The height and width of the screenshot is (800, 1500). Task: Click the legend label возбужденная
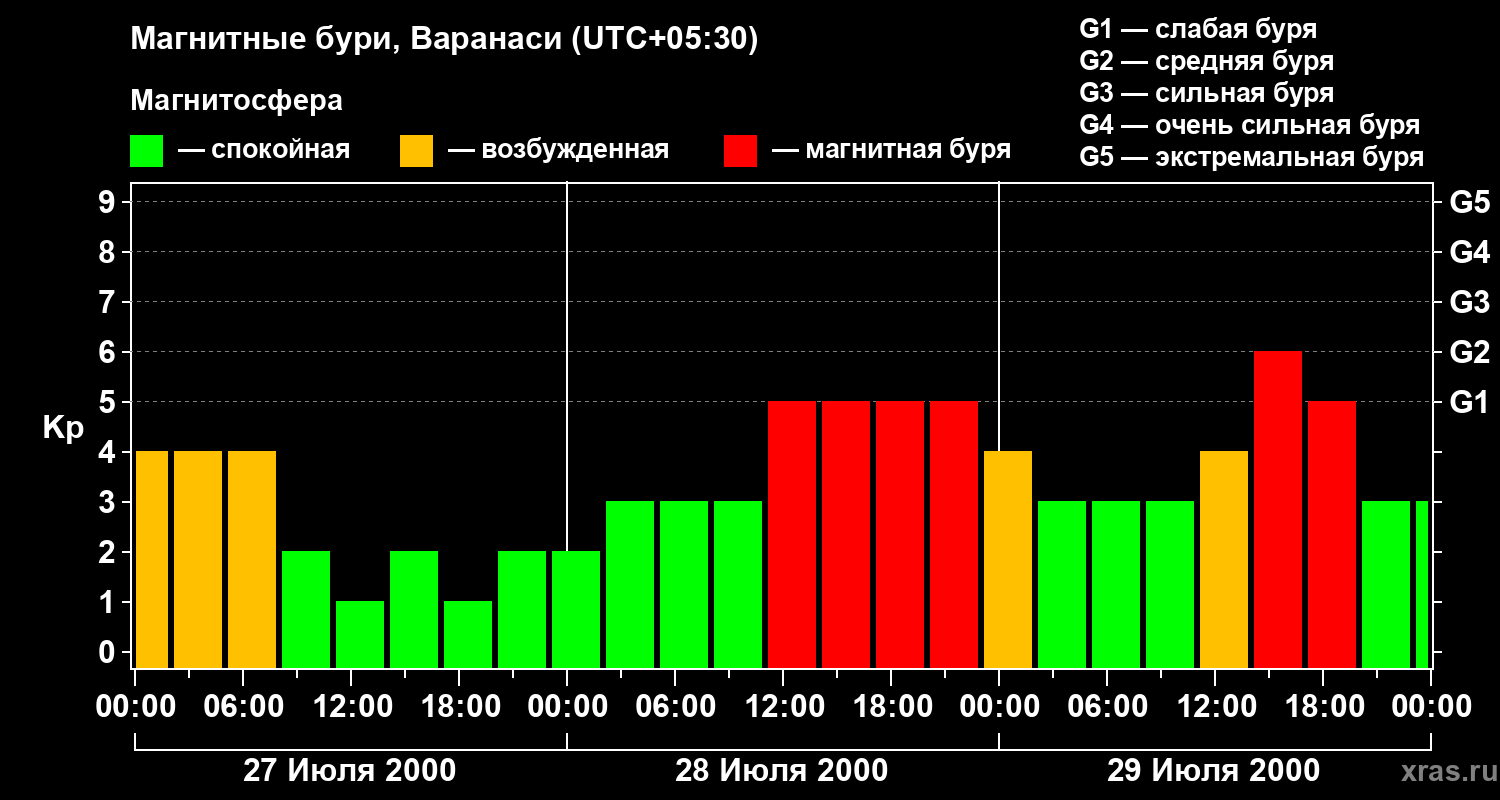575,150
